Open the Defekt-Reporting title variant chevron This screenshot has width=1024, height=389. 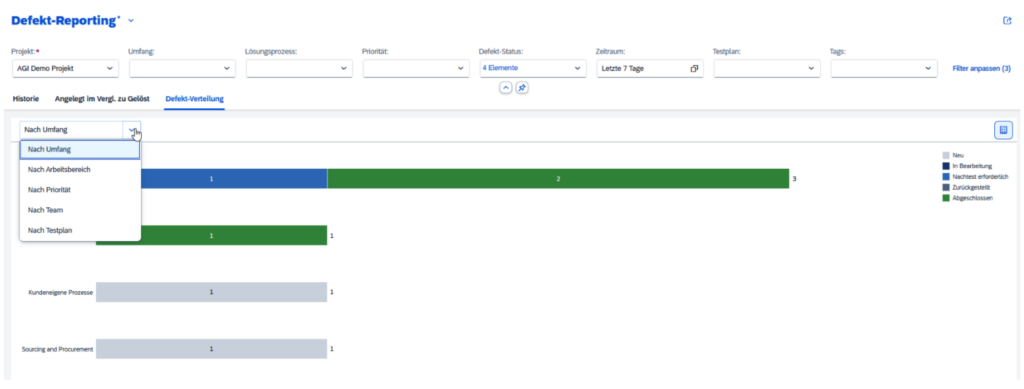tap(131, 21)
